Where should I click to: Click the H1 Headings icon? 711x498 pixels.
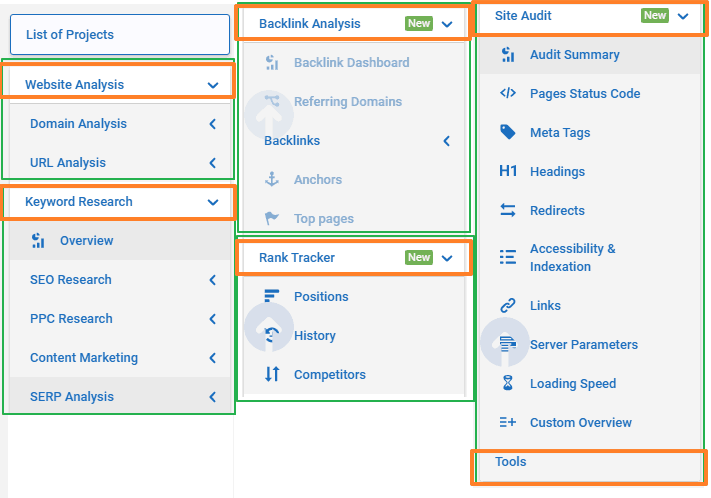[508, 171]
